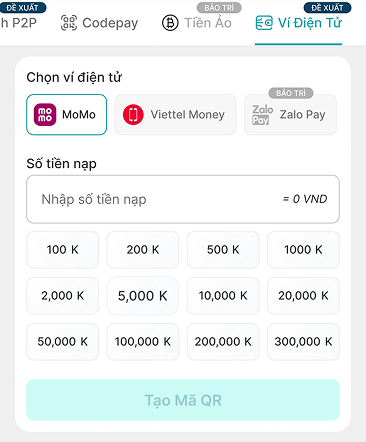Choose the 20,000 K preset amount
The width and height of the screenshot is (366, 442).
tap(303, 296)
